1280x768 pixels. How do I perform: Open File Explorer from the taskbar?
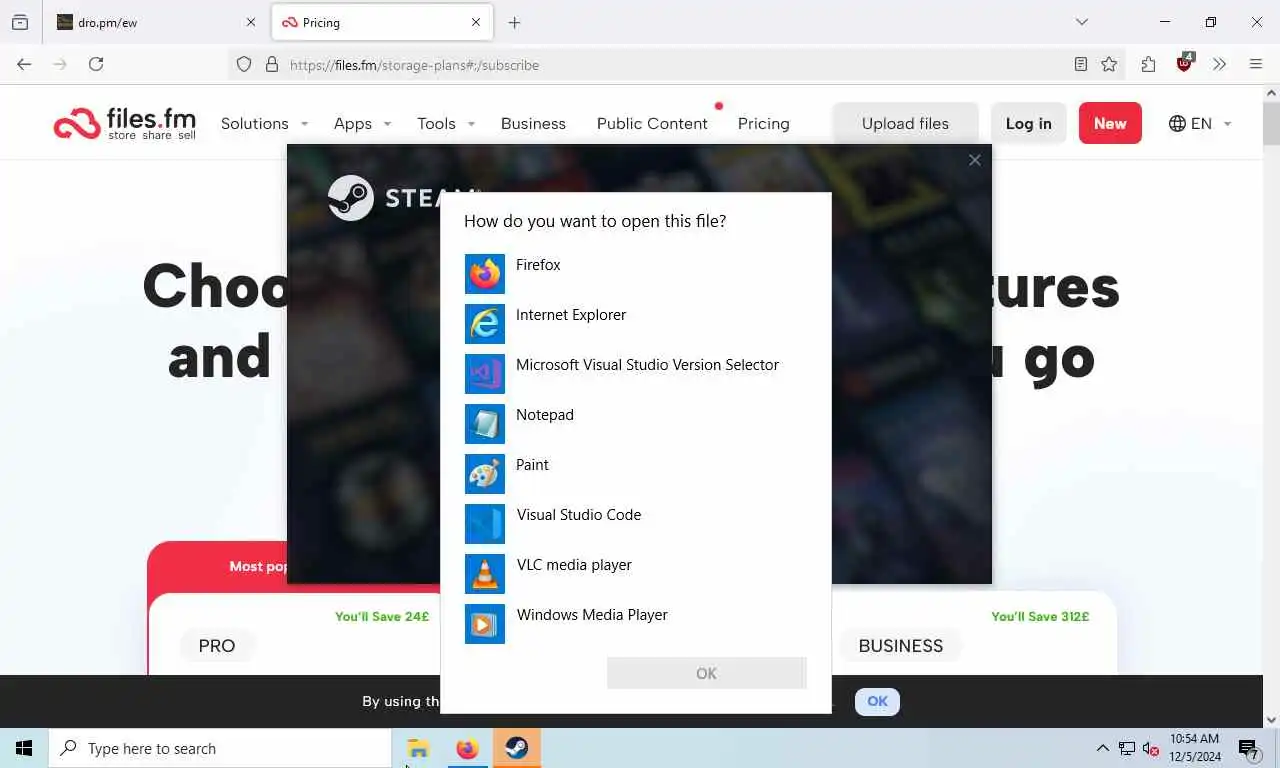(418, 748)
